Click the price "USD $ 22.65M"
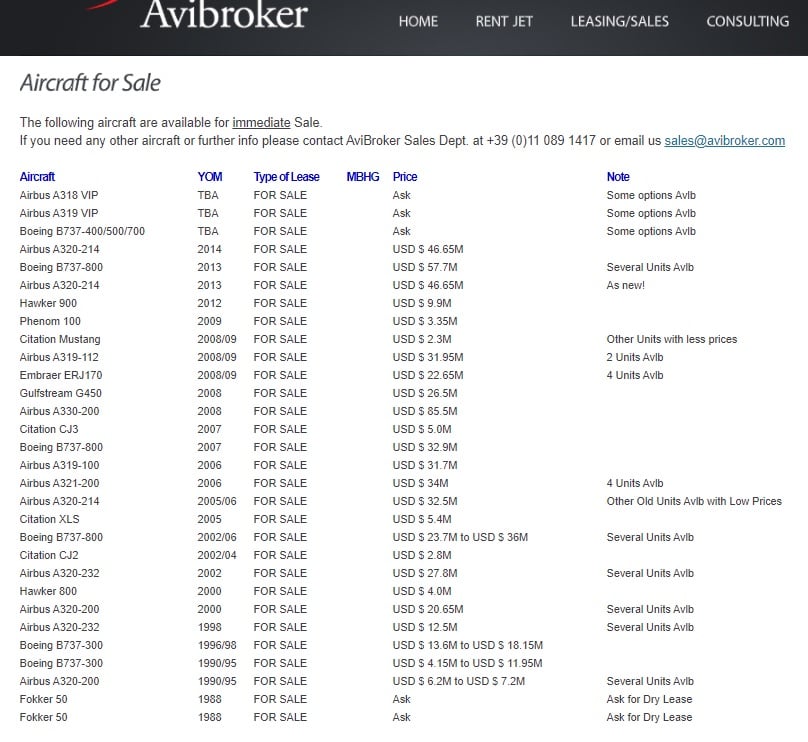 428,376
